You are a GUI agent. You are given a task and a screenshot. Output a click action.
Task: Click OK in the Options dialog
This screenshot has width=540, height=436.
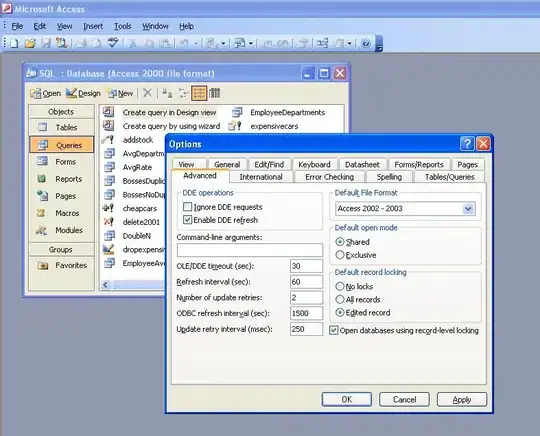tap(346, 399)
